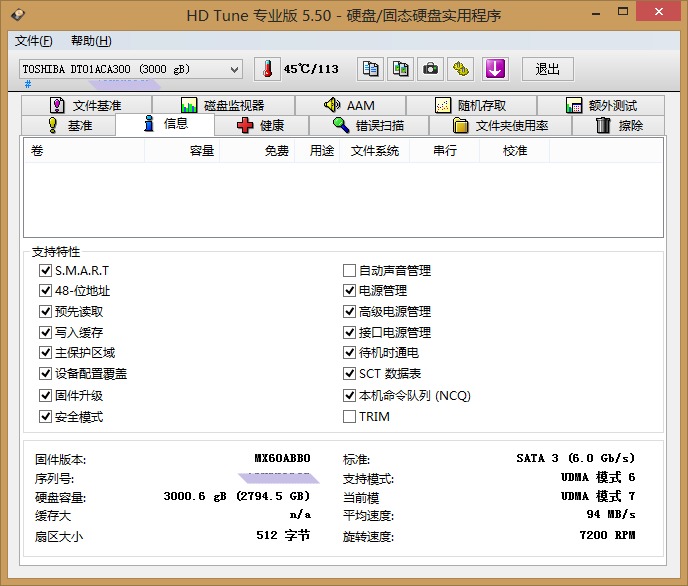688x586 pixels.
Task: Click the 免费 column header
Action: click(257, 151)
